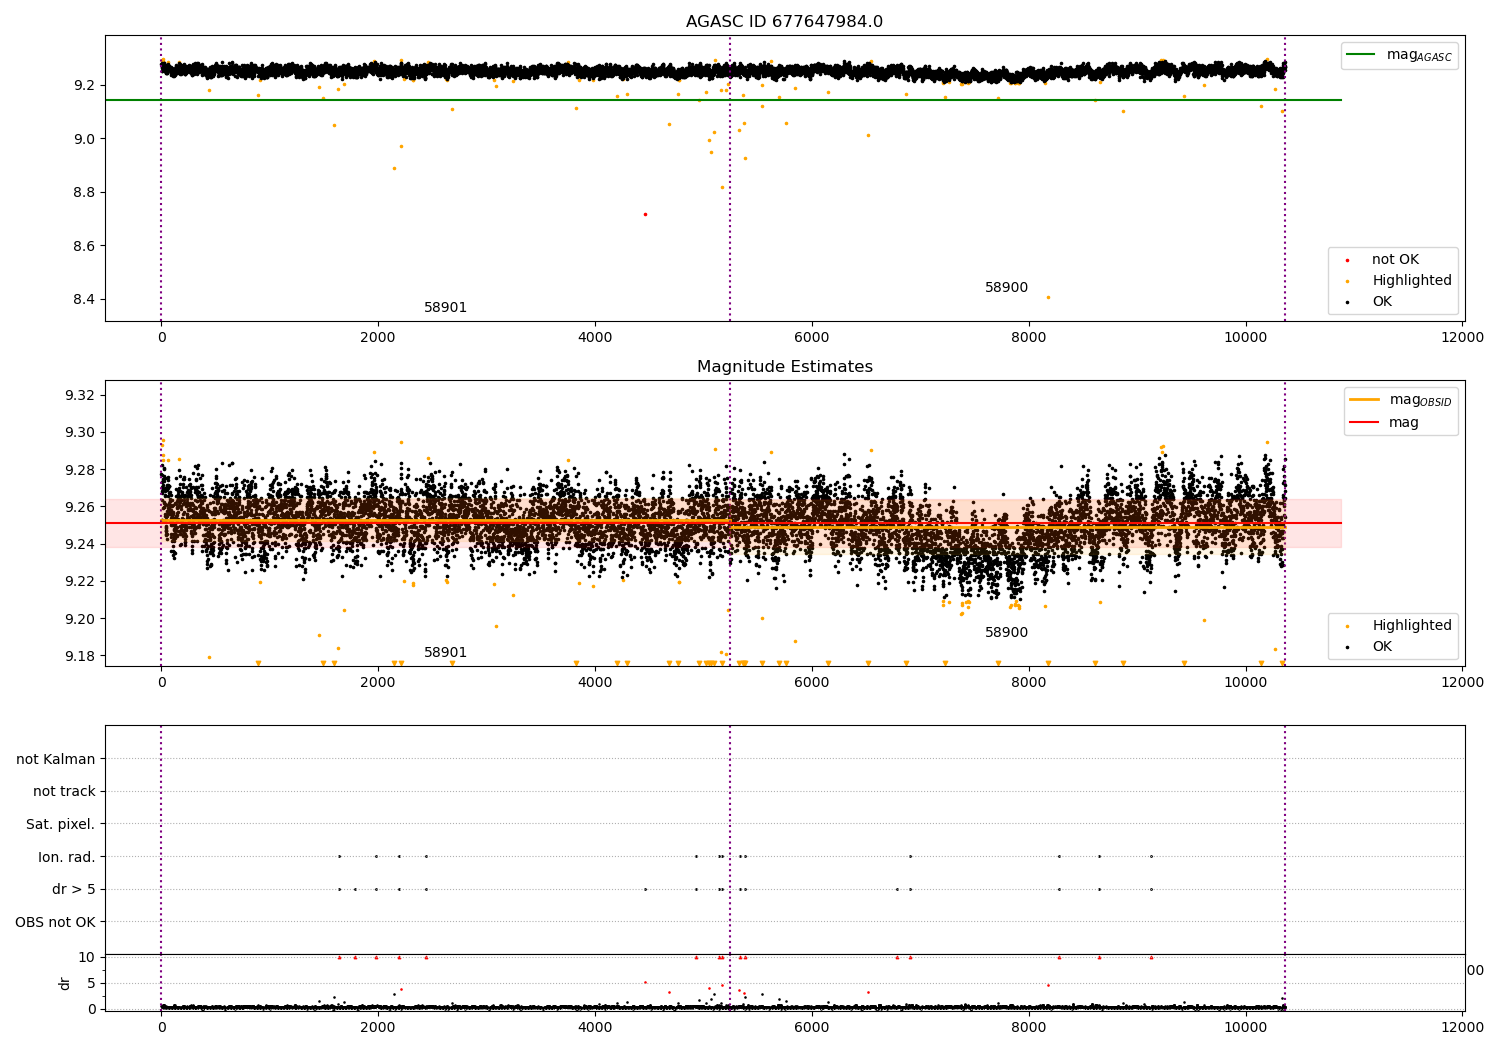This screenshot has width=1500, height=1050.
Task: Click the "not track" row label
Action: click(64, 792)
